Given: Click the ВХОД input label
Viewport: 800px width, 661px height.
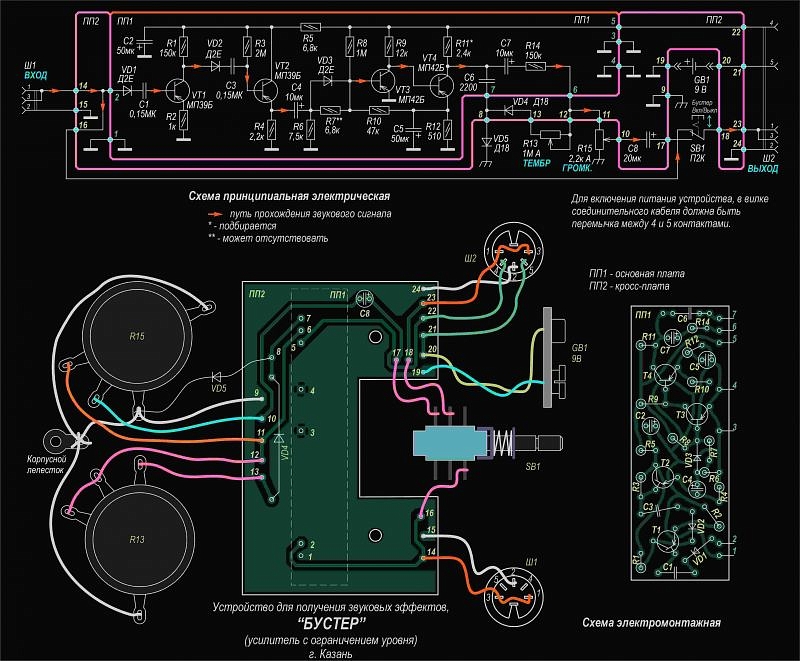Looking at the screenshot, I should [36, 76].
